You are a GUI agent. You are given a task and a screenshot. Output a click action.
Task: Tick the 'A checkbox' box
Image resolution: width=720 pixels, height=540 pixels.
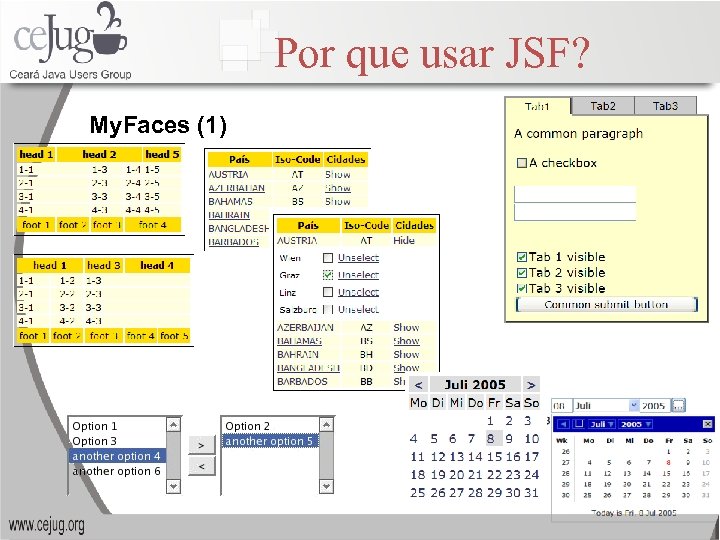522,163
